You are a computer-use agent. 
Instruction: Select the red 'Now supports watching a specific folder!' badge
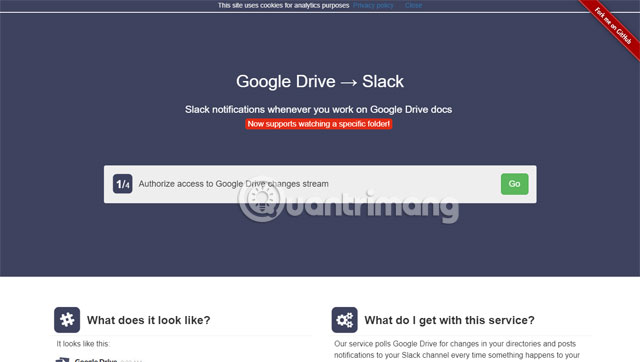[x=319, y=124]
